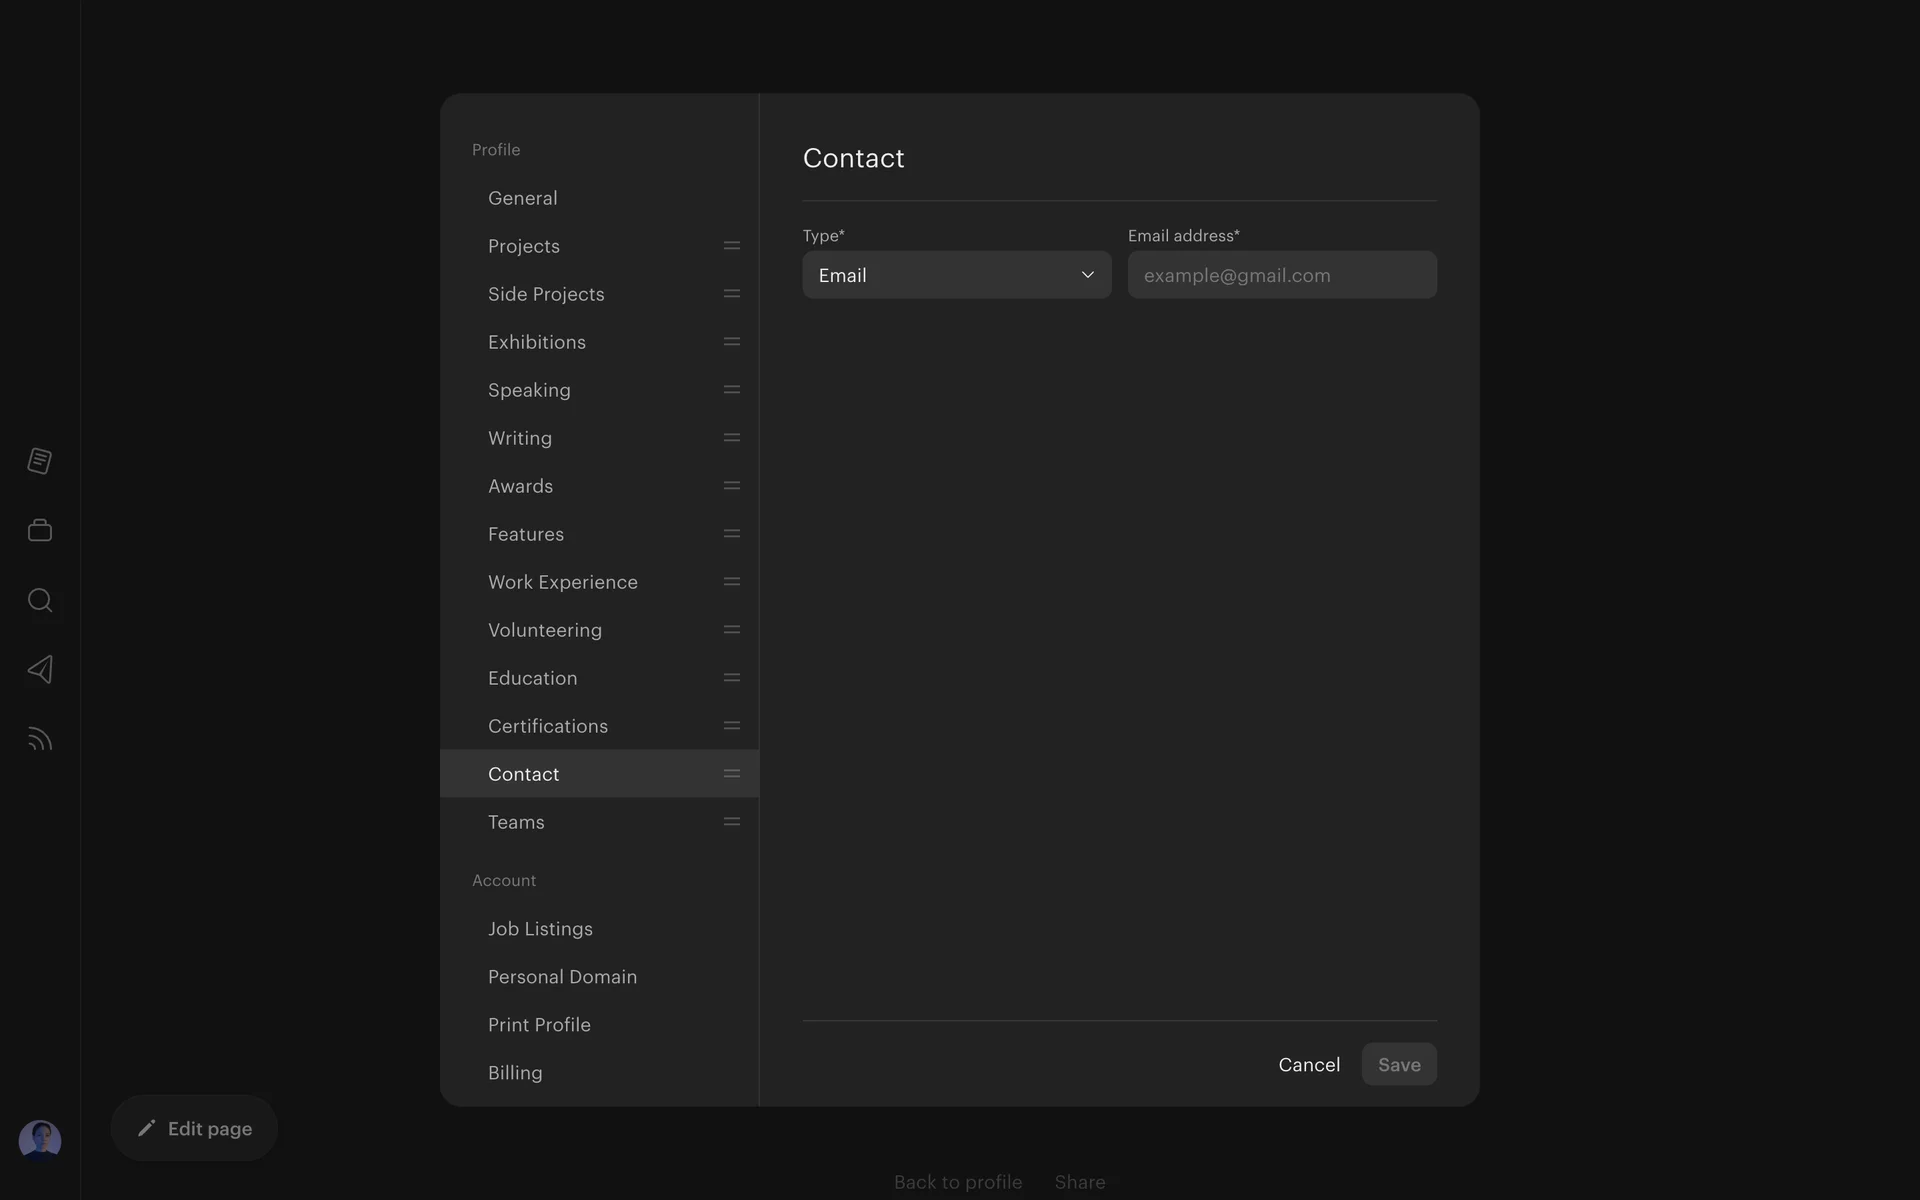Open the search magnifier icon
This screenshot has height=1200, width=1920.
click(x=40, y=600)
